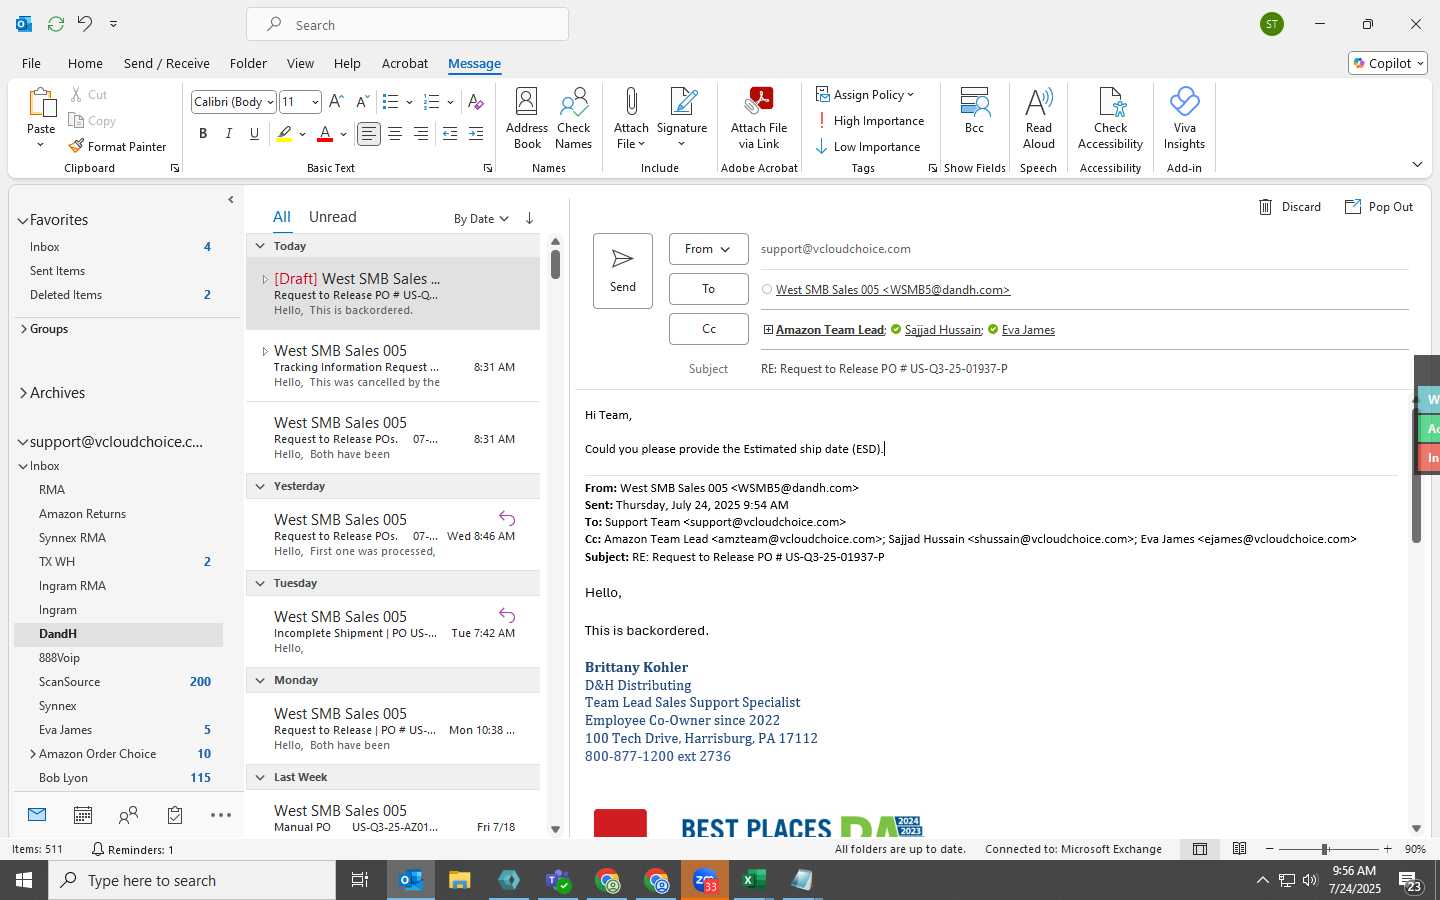Open the Copilot button
The height and width of the screenshot is (900, 1440).
pos(1388,63)
